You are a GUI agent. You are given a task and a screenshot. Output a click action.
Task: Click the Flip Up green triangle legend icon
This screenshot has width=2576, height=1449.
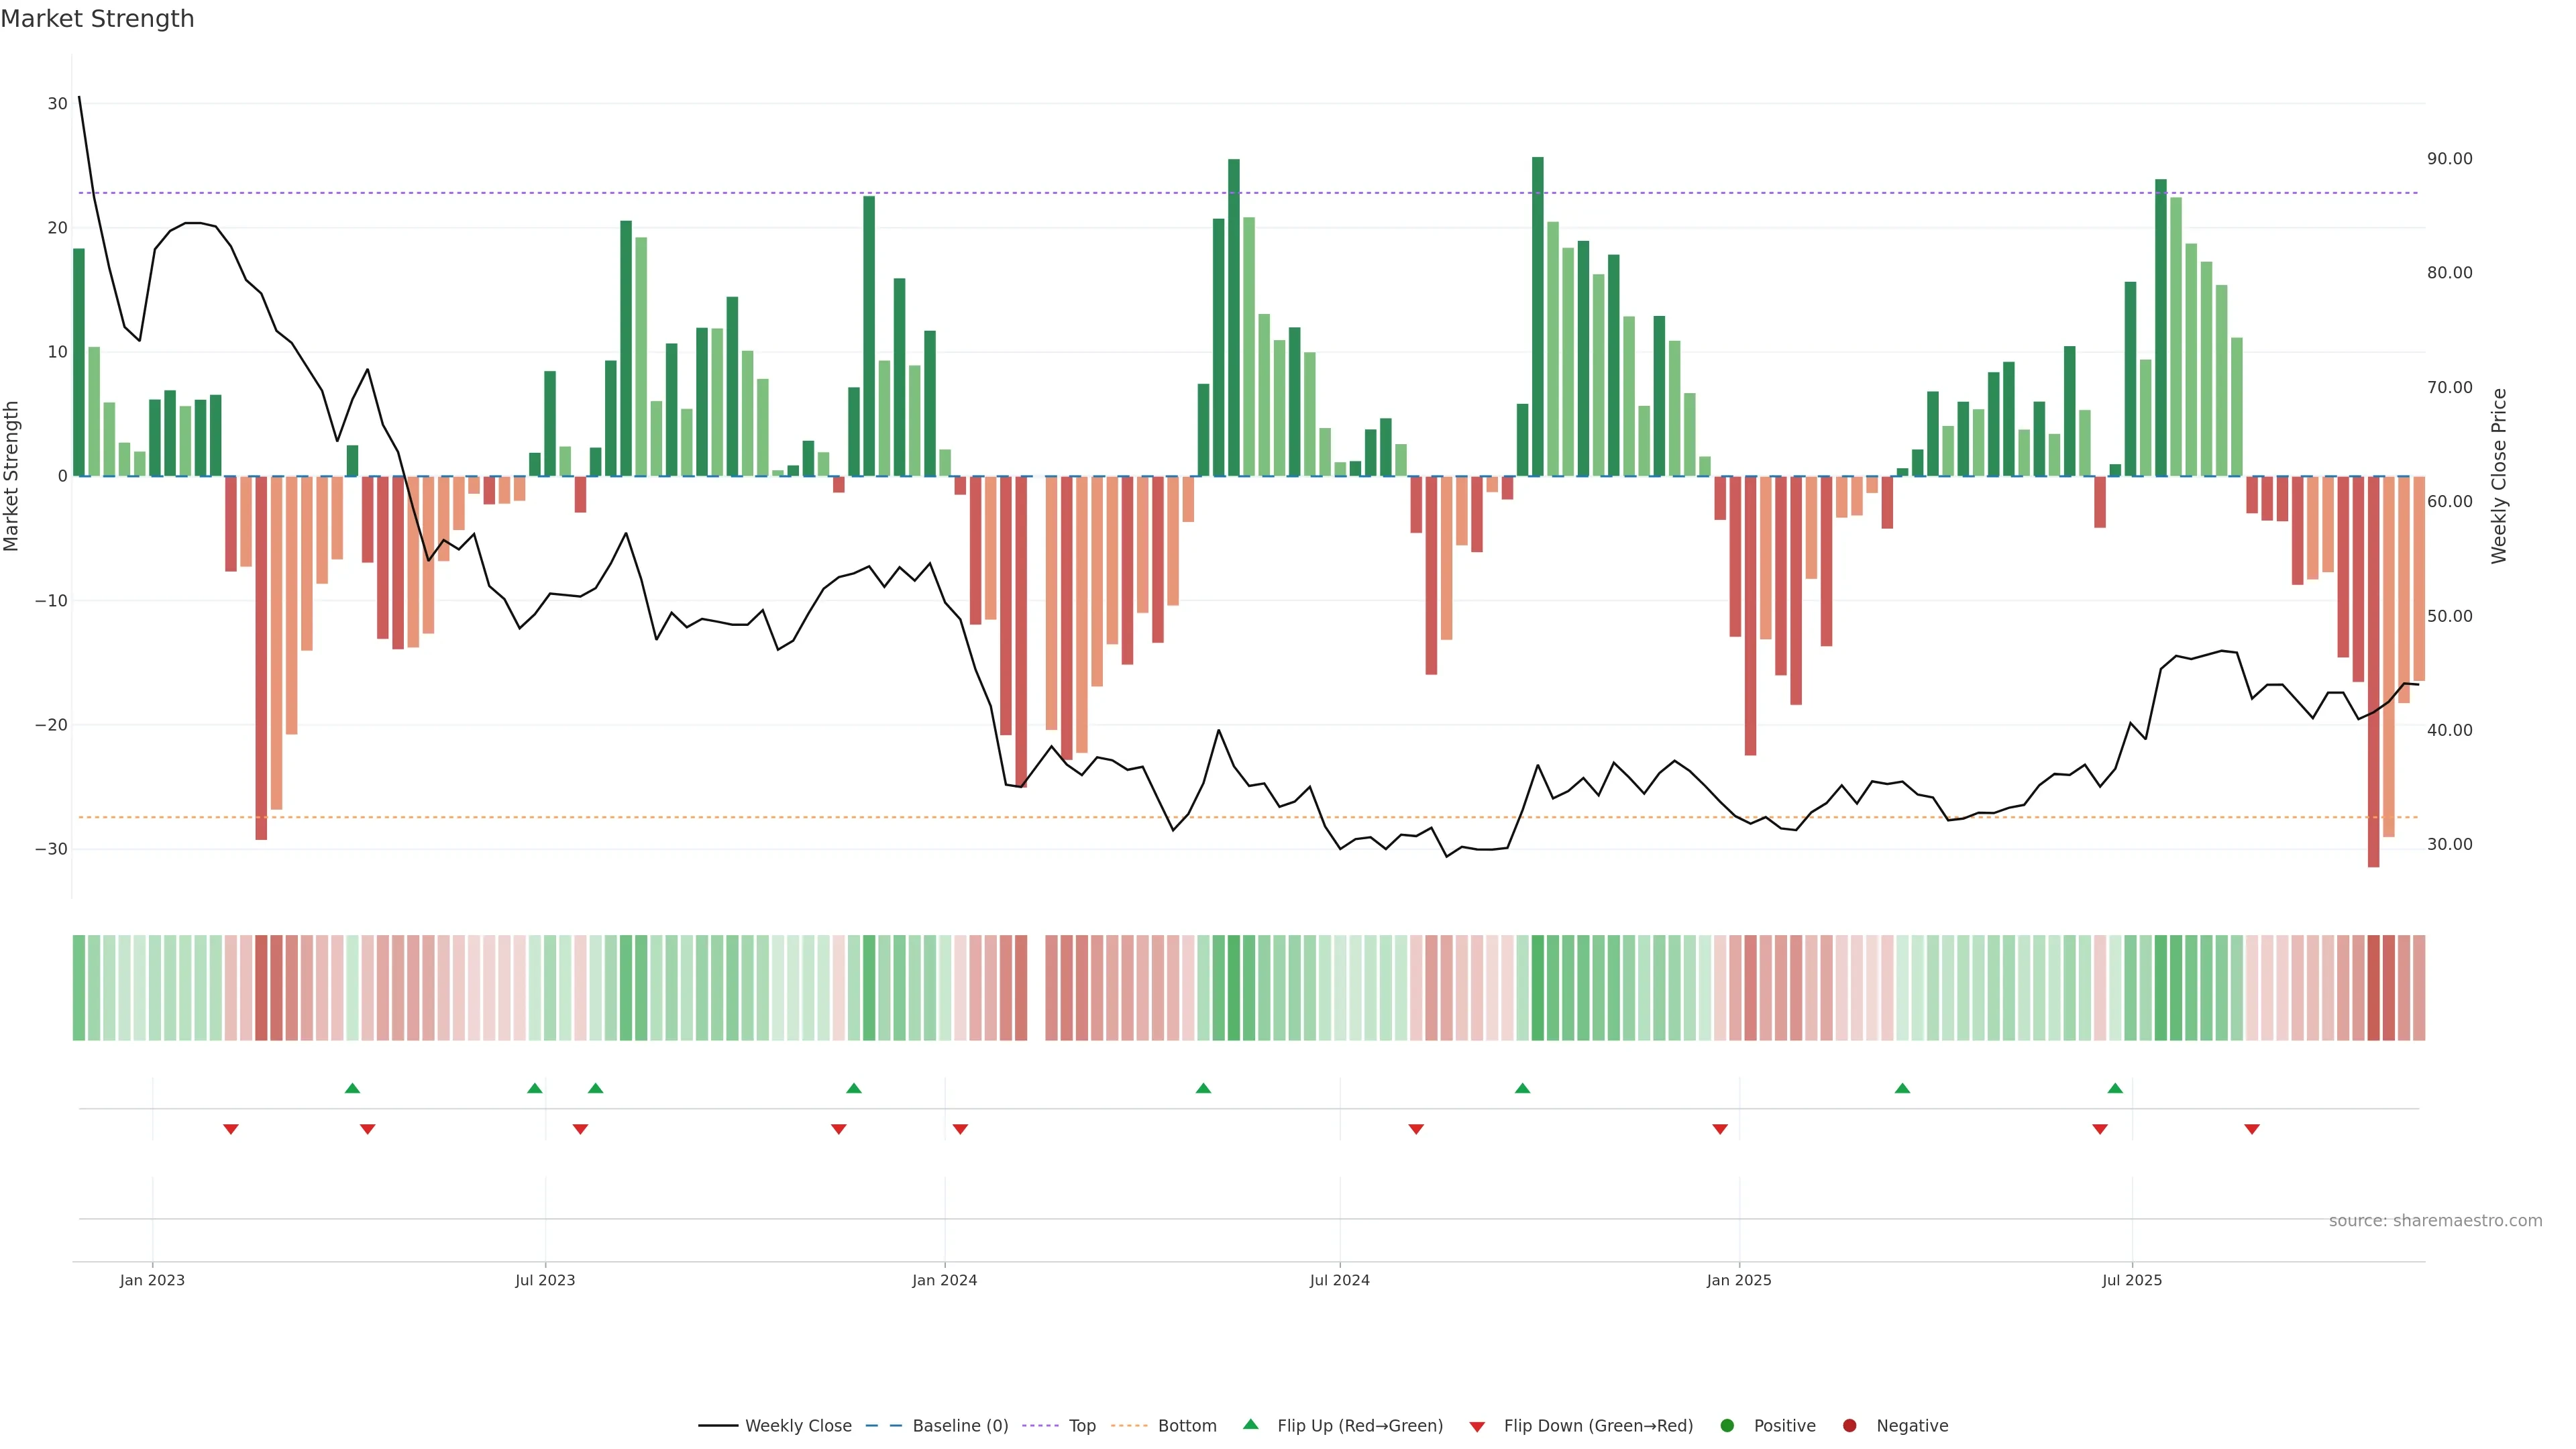(1250, 1425)
